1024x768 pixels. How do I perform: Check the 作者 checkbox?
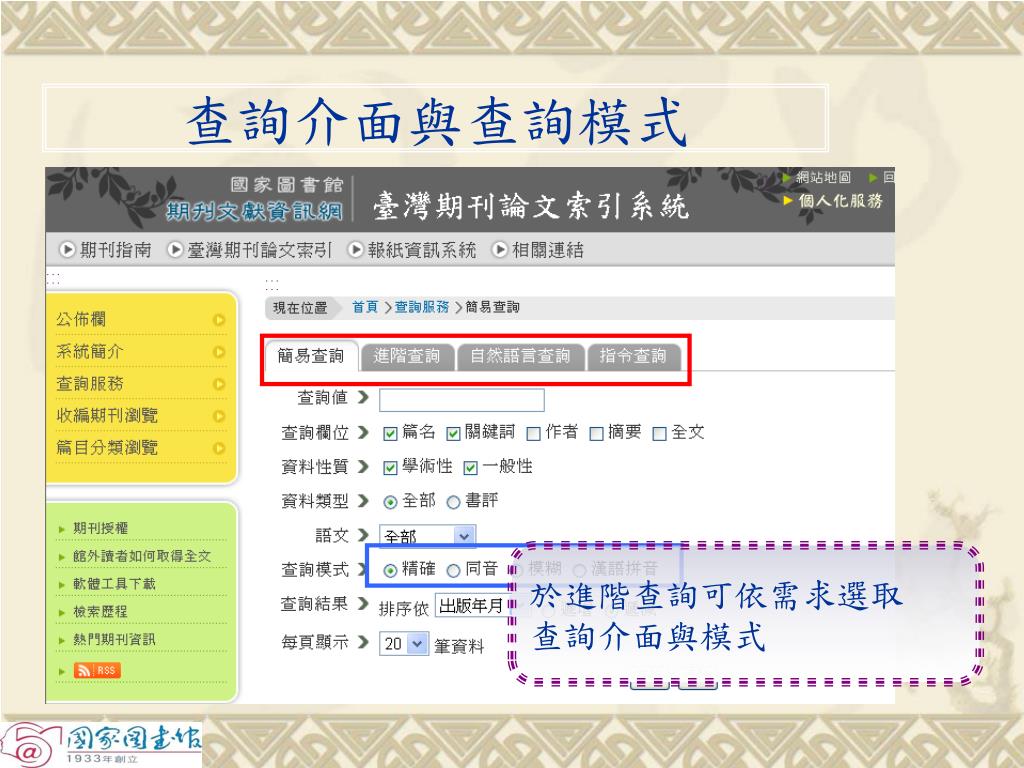(x=533, y=434)
